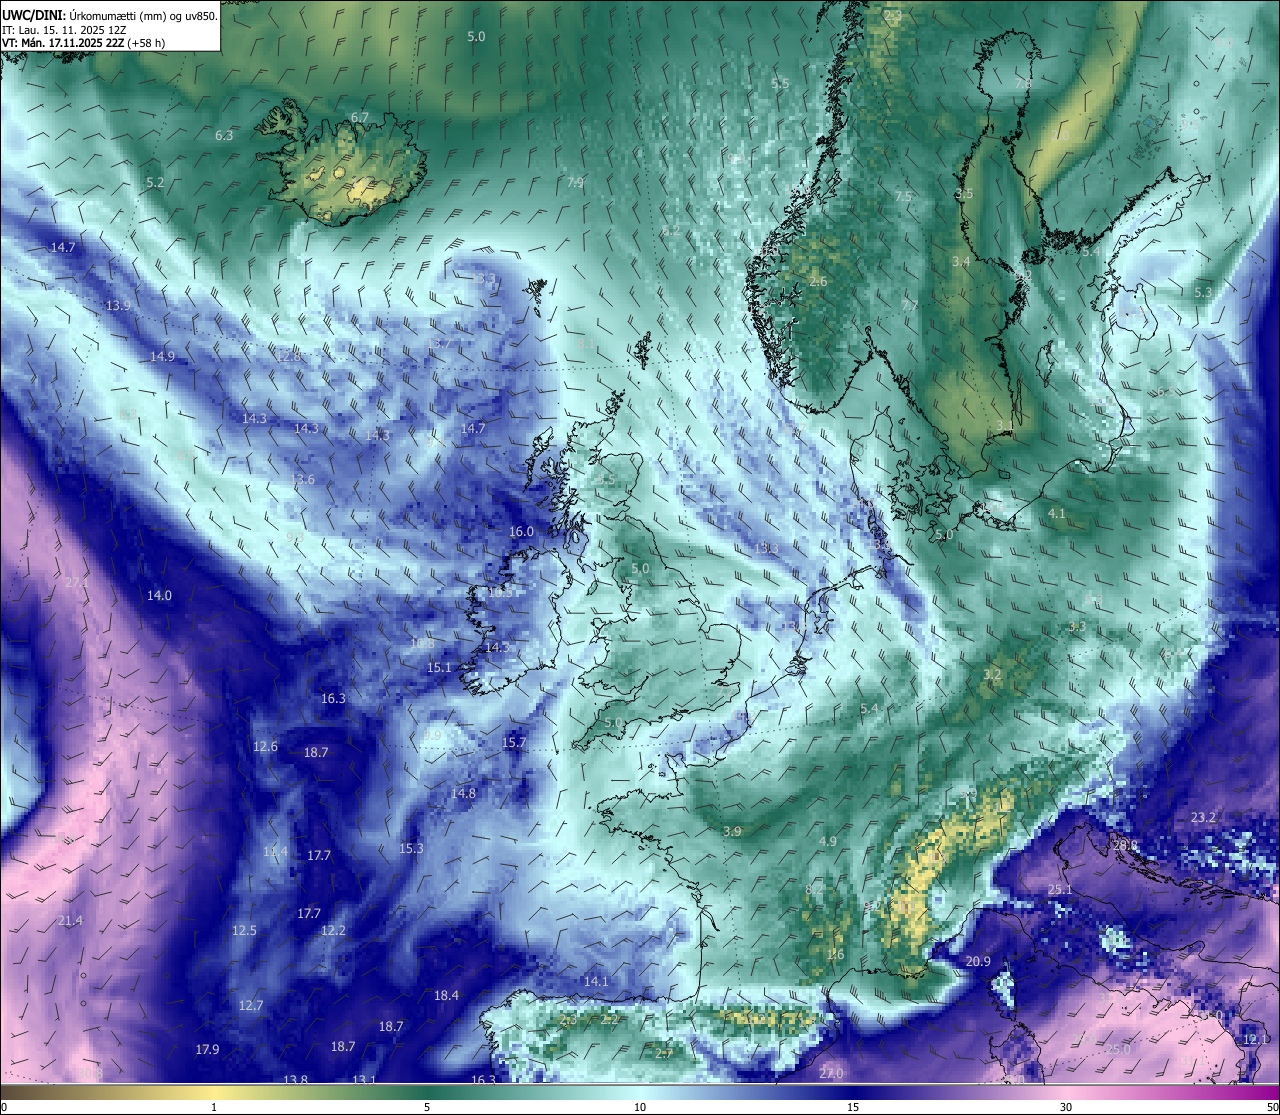Click the value 13.3 over the North Sea
Viewport: 1280px width, 1115px height.
[x=766, y=548]
